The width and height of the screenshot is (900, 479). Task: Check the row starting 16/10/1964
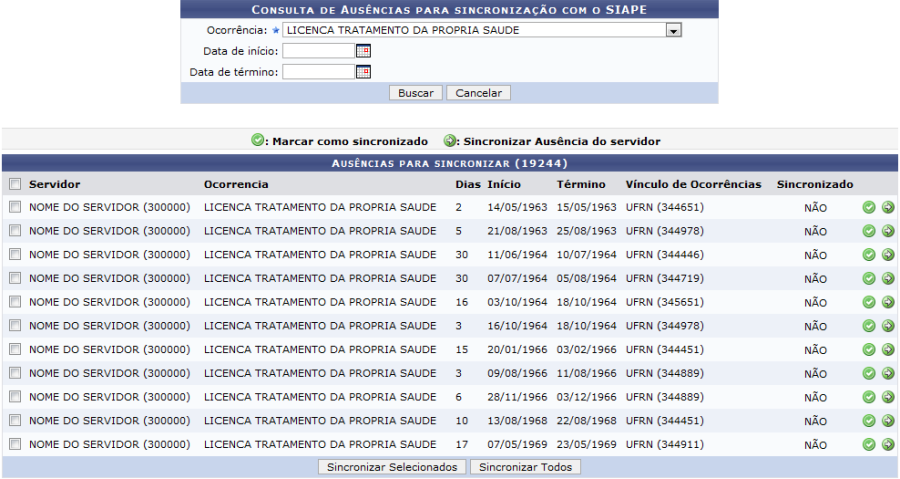pos(15,326)
